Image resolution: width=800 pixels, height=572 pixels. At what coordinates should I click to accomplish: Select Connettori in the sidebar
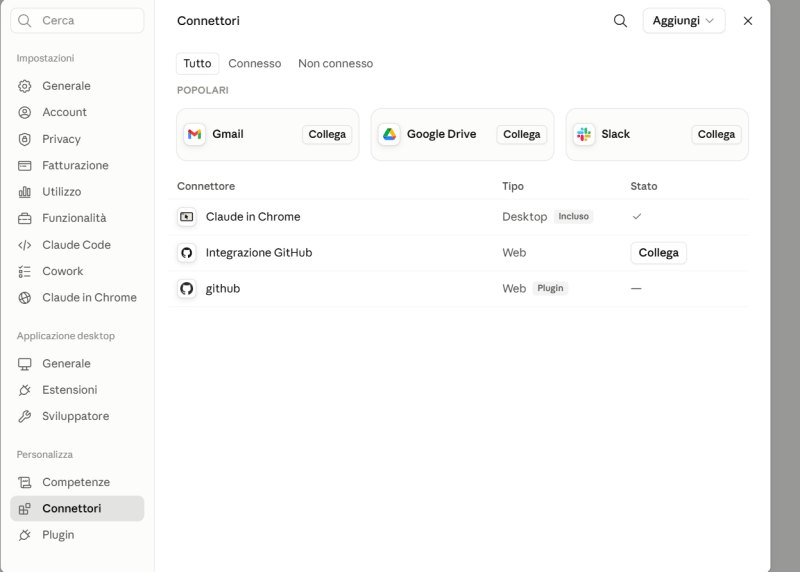pyautogui.click(x=77, y=508)
